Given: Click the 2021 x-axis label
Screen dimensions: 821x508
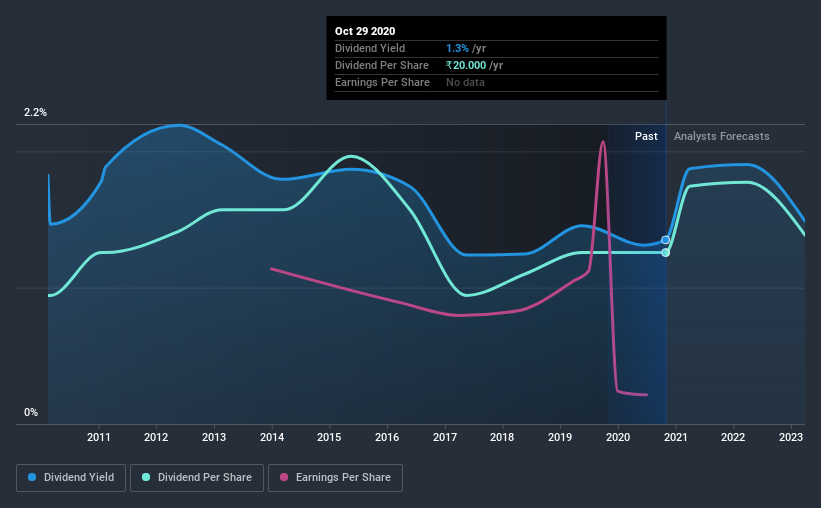Looking at the screenshot, I should coord(675,437).
